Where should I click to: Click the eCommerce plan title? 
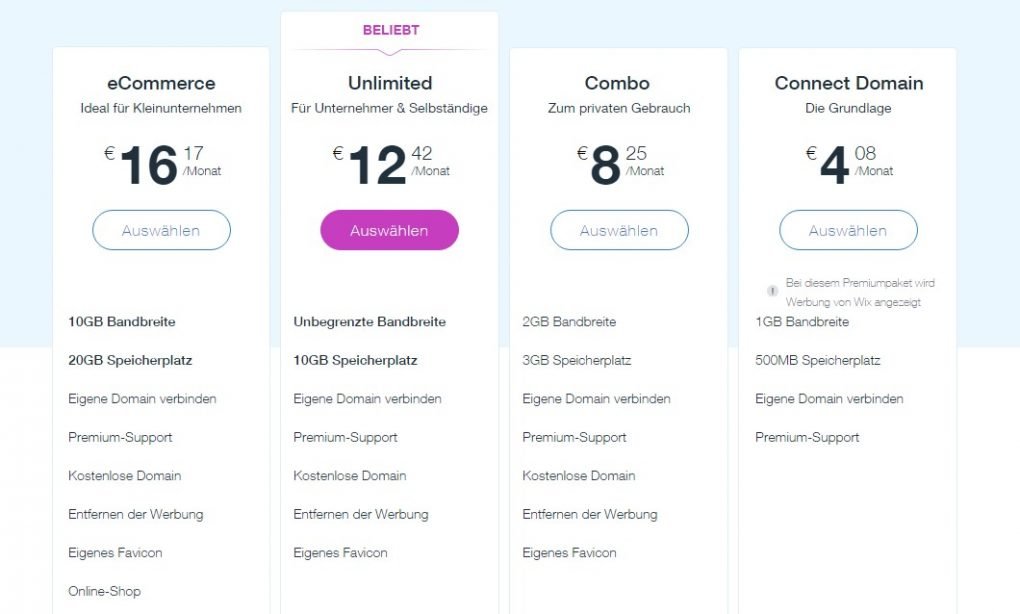(x=161, y=83)
